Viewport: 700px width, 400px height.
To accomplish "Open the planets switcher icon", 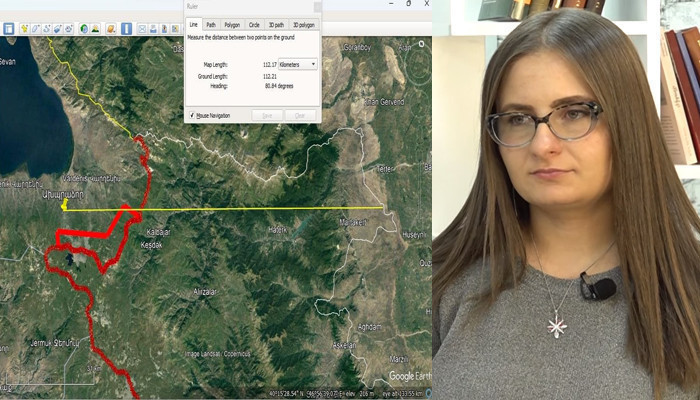I will (x=111, y=28).
